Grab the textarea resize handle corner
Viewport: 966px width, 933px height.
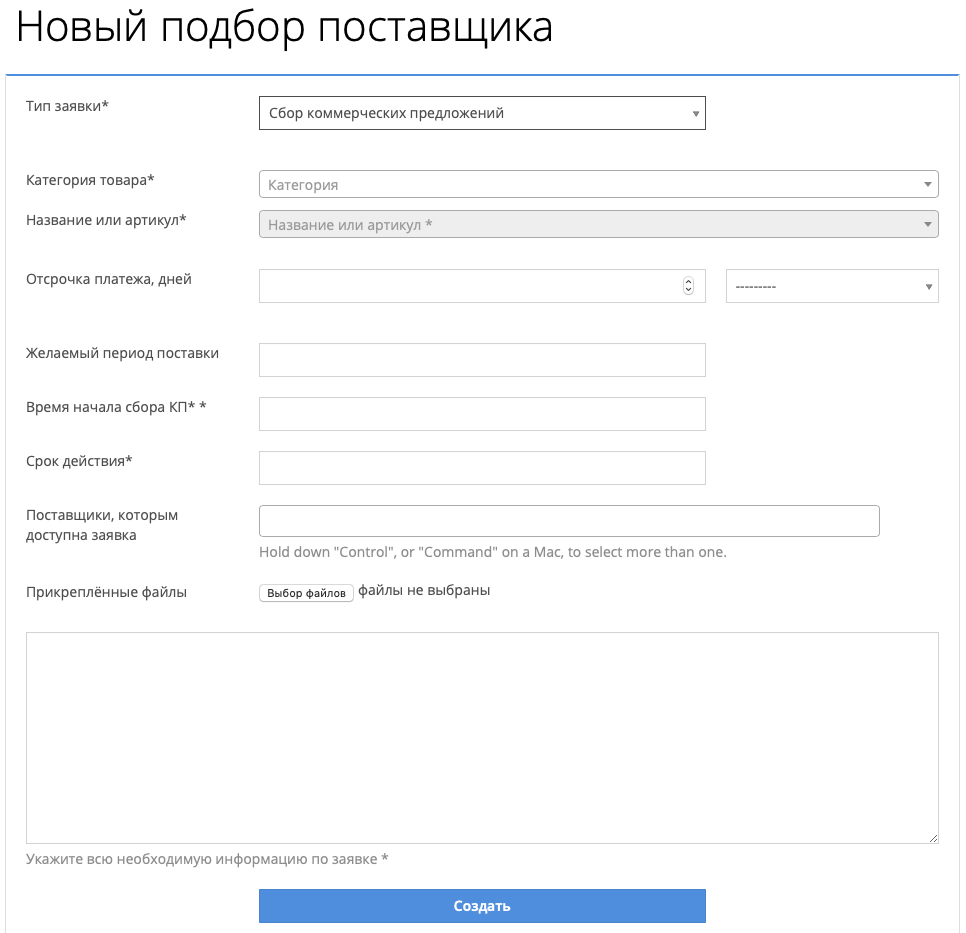pyautogui.click(x=934, y=839)
